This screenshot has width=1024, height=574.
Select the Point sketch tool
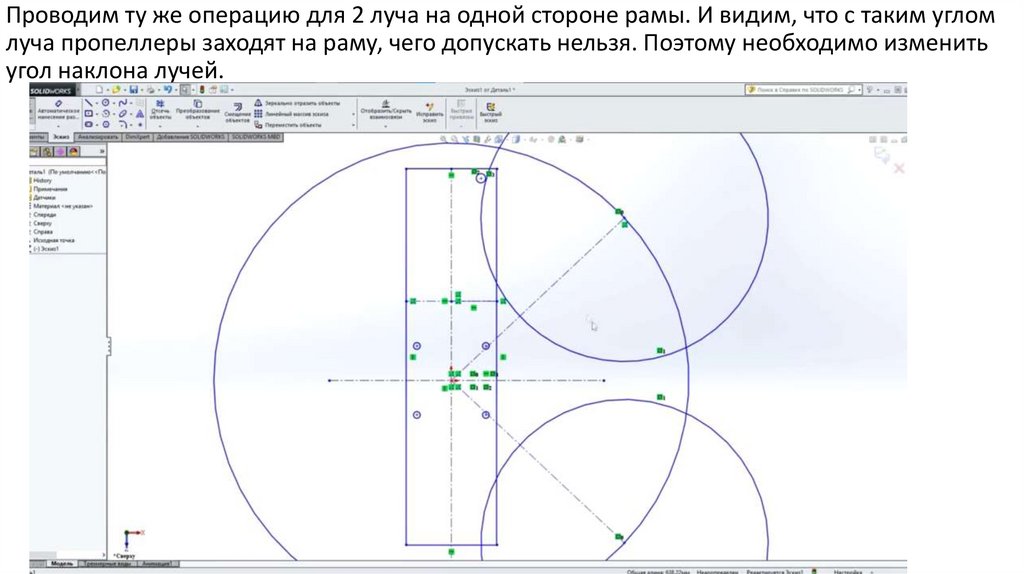coord(140,124)
